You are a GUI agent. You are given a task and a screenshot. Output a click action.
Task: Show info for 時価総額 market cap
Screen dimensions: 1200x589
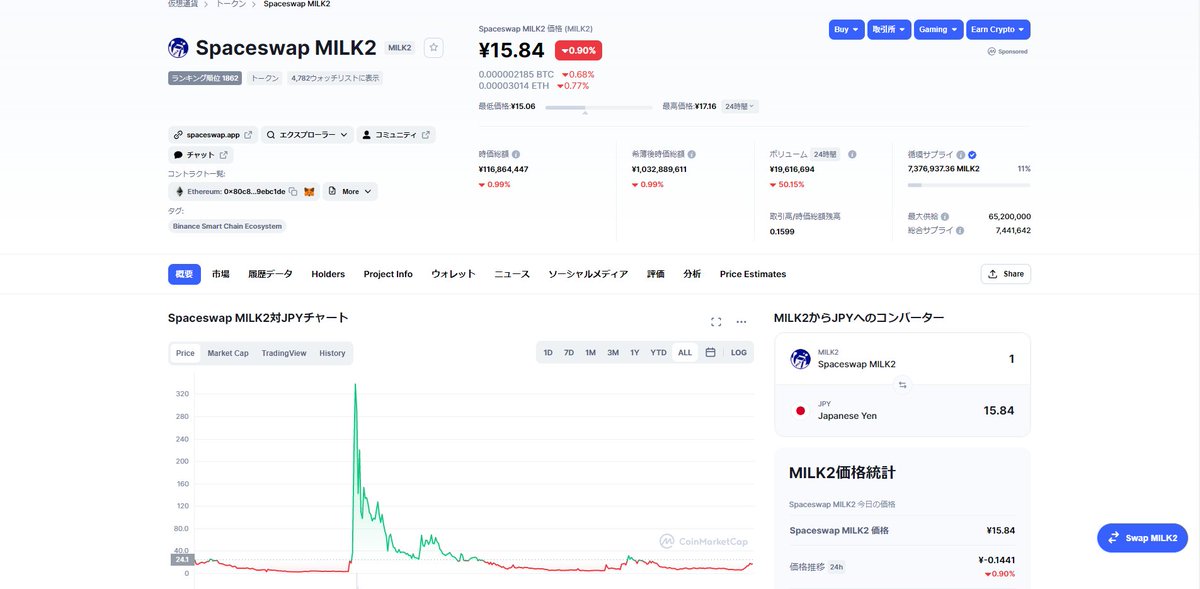tap(516, 155)
